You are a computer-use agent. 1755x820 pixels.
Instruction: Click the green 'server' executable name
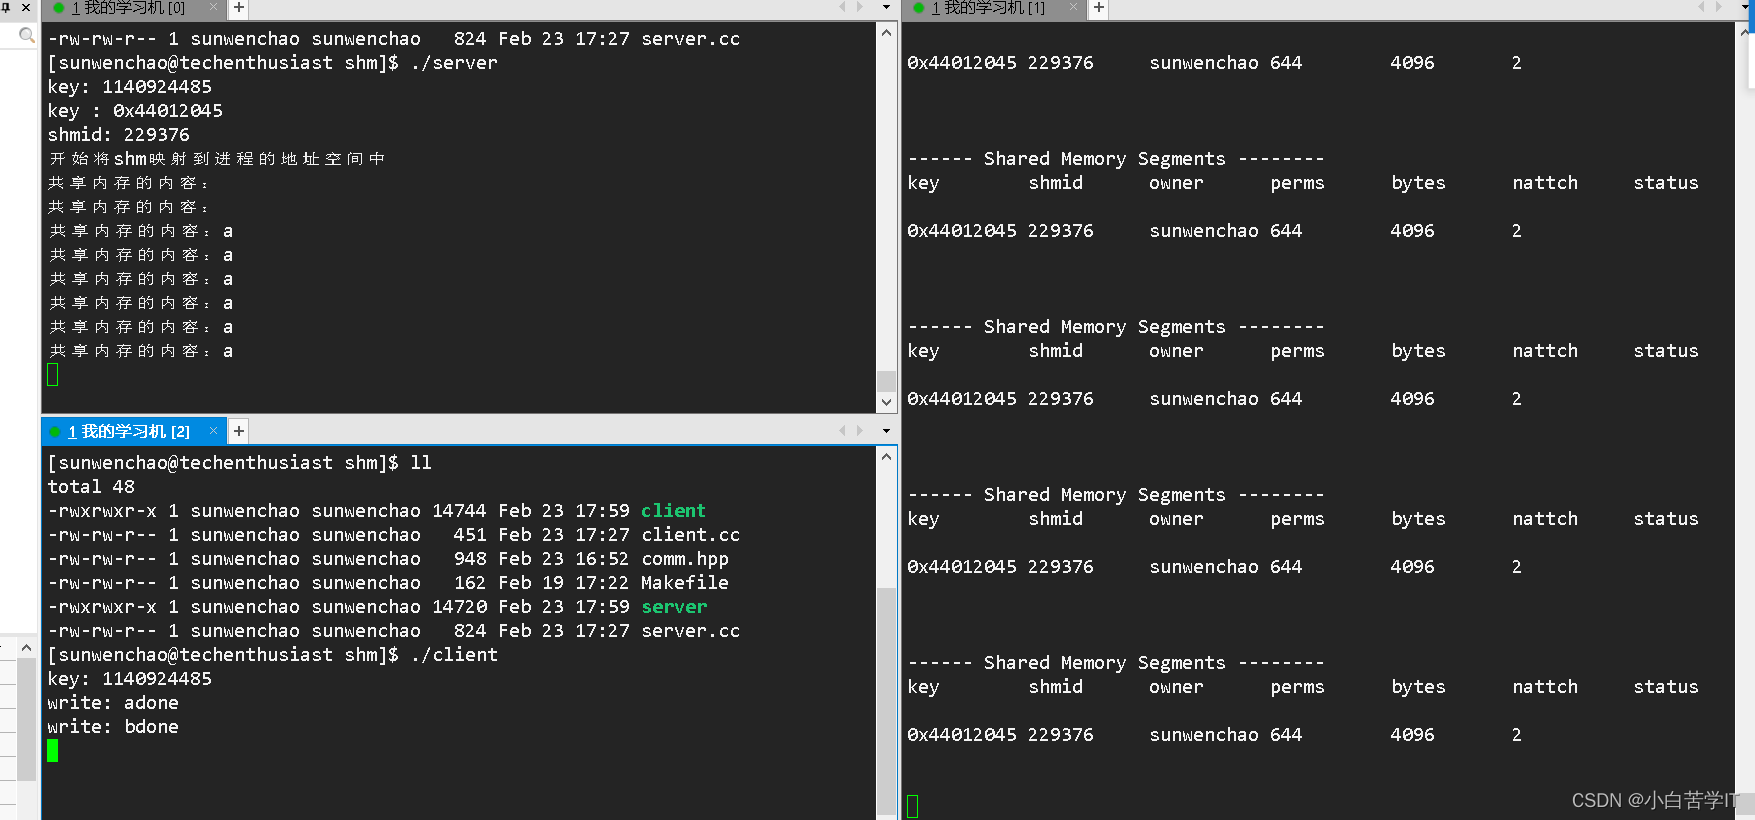point(674,607)
